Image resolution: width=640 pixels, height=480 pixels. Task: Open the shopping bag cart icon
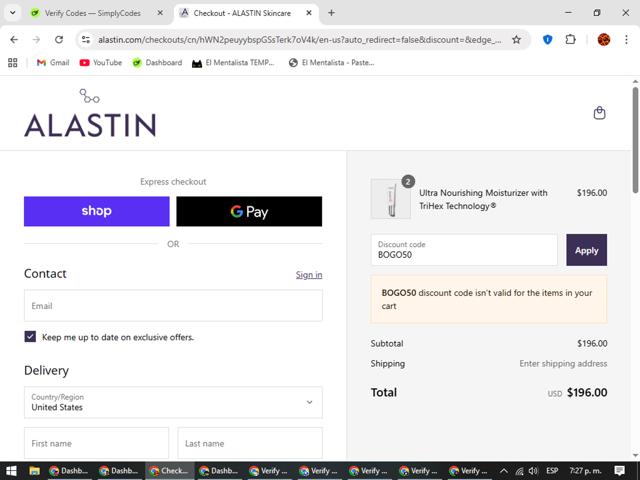[599, 113]
